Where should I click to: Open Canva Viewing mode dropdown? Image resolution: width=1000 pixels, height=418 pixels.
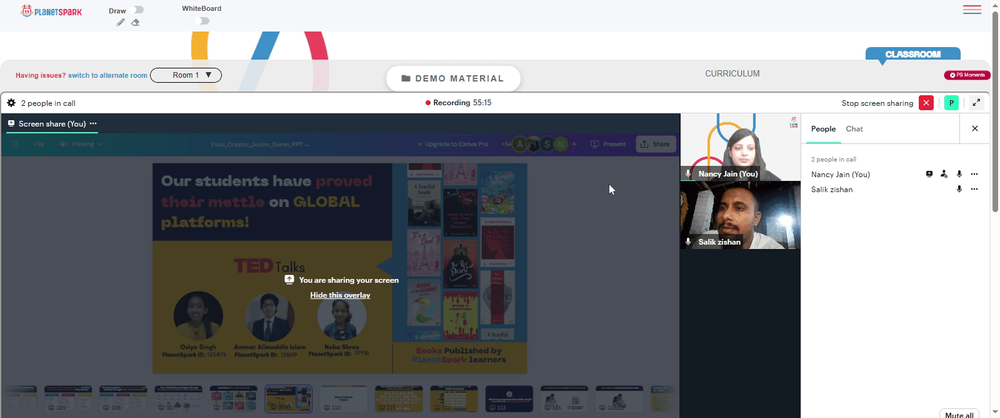[80, 144]
